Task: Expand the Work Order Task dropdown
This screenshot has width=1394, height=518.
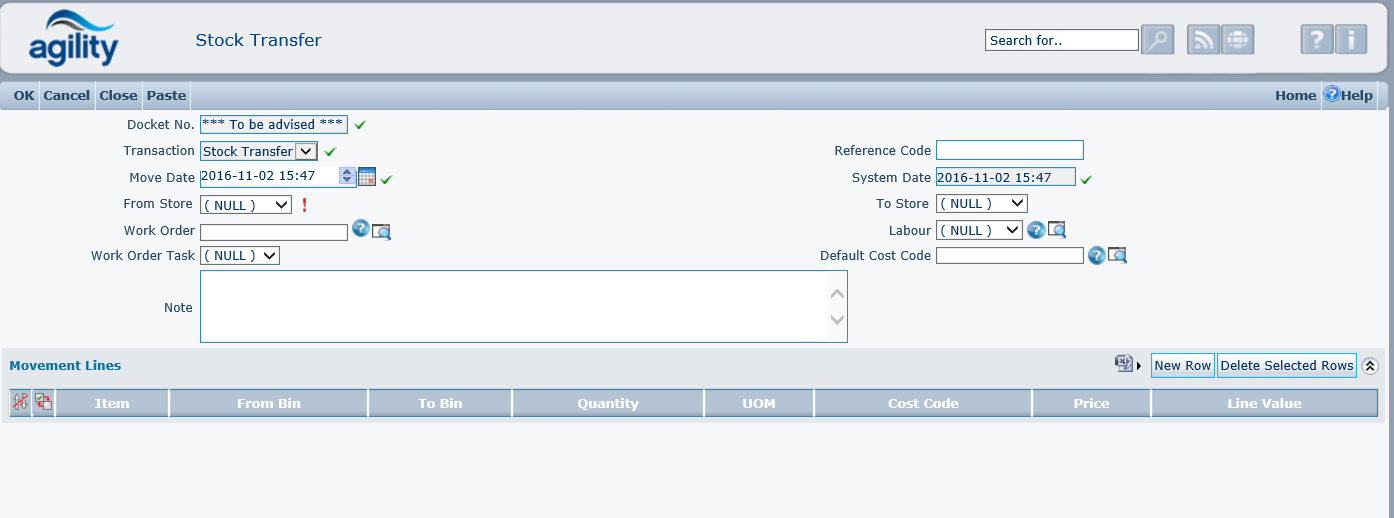Action: tap(240, 256)
